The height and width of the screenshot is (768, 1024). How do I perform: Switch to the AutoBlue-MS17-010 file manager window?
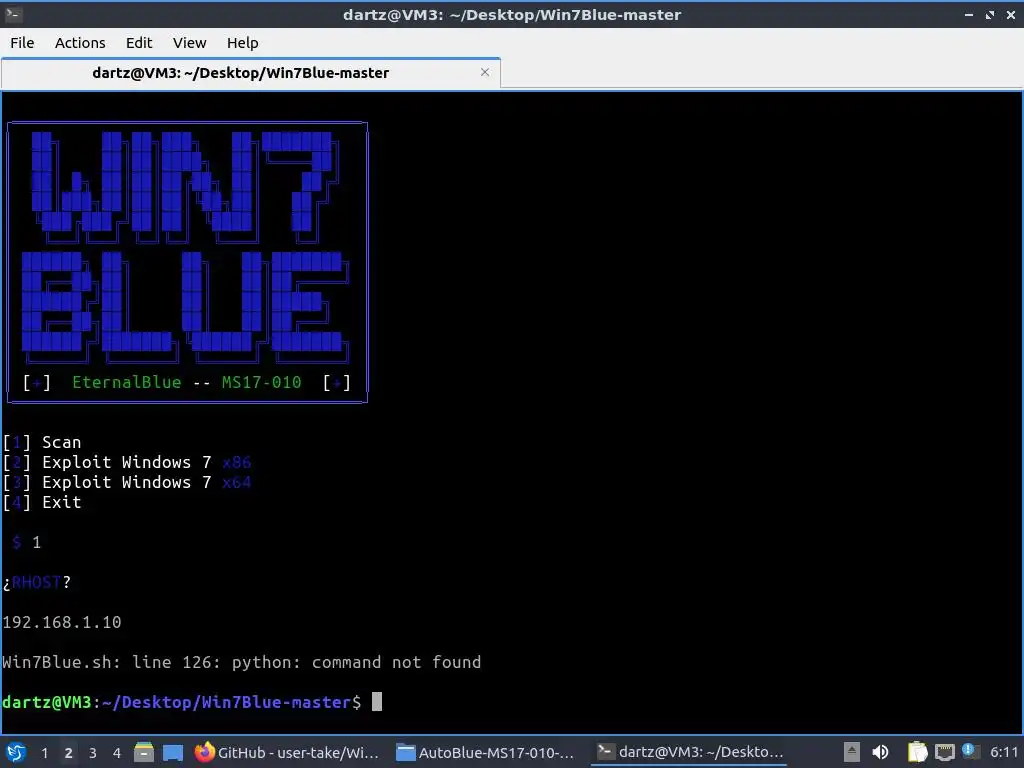[x=486, y=752]
